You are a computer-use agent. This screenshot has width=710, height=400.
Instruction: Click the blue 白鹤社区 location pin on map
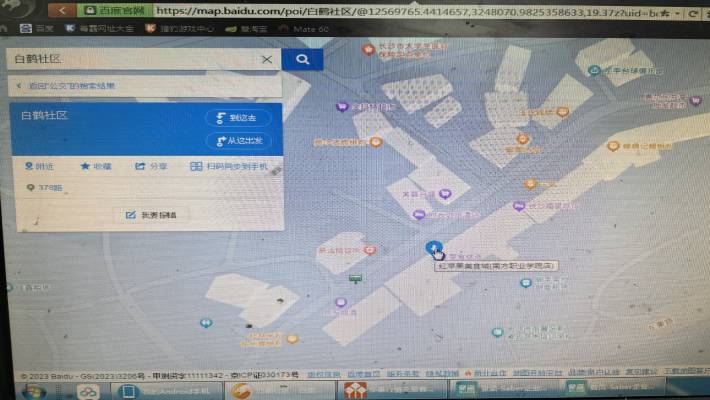coord(434,247)
